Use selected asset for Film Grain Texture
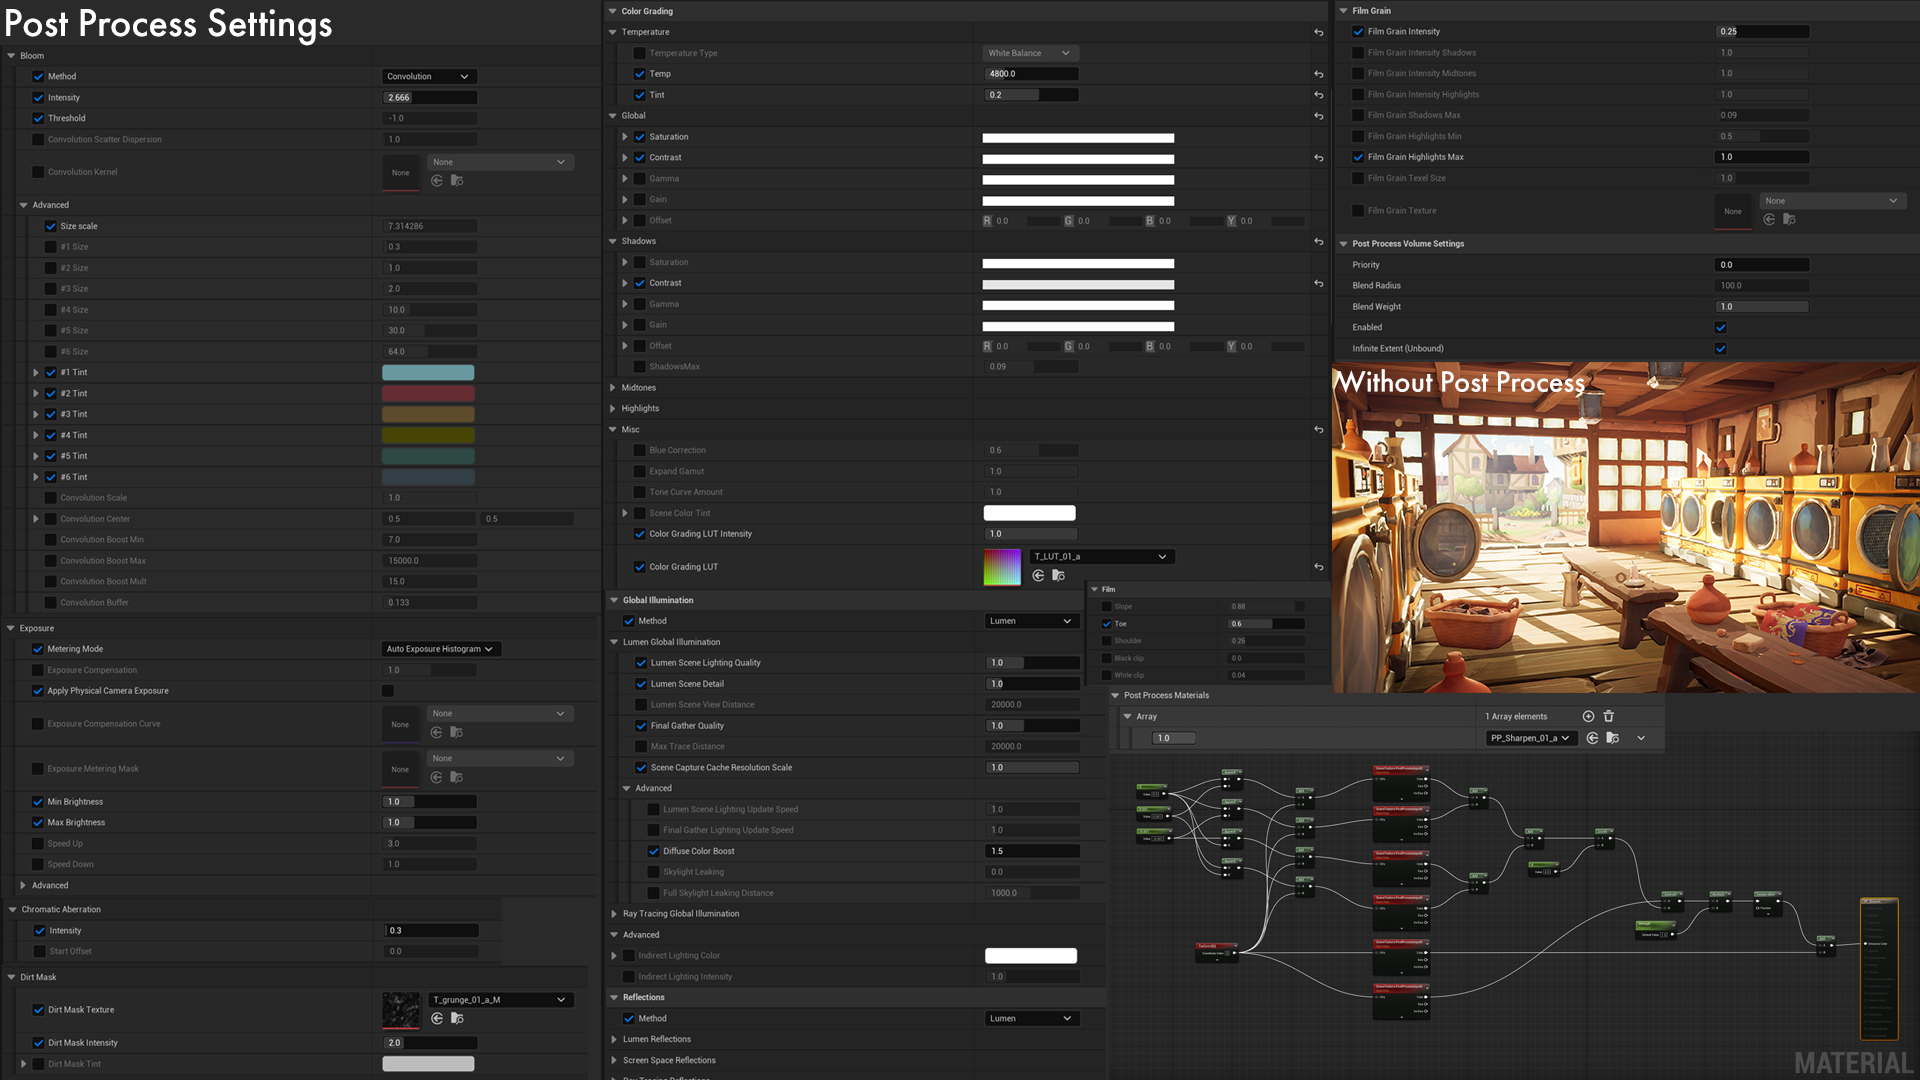This screenshot has height=1080, width=1920. (1769, 219)
